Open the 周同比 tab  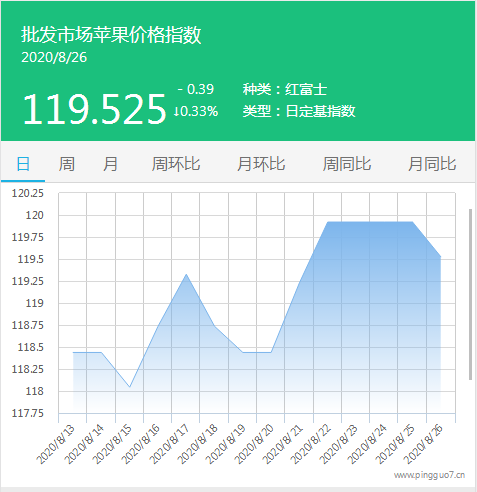[x=347, y=164]
